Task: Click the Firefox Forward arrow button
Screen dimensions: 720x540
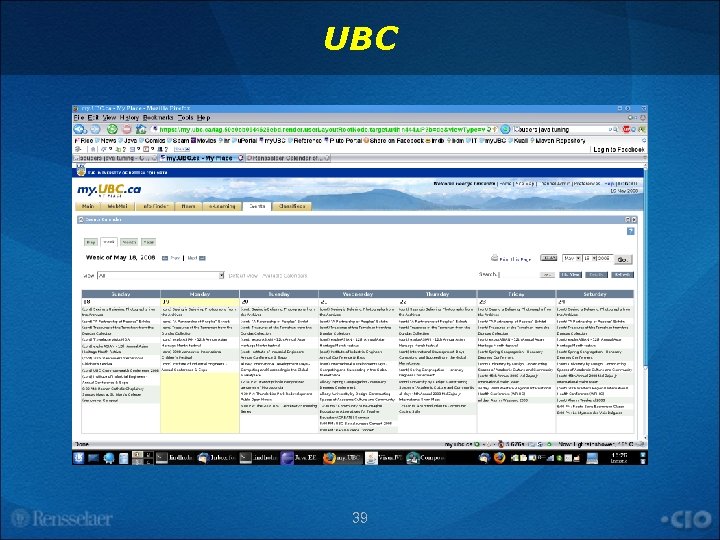Action: (x=96, y=129)
